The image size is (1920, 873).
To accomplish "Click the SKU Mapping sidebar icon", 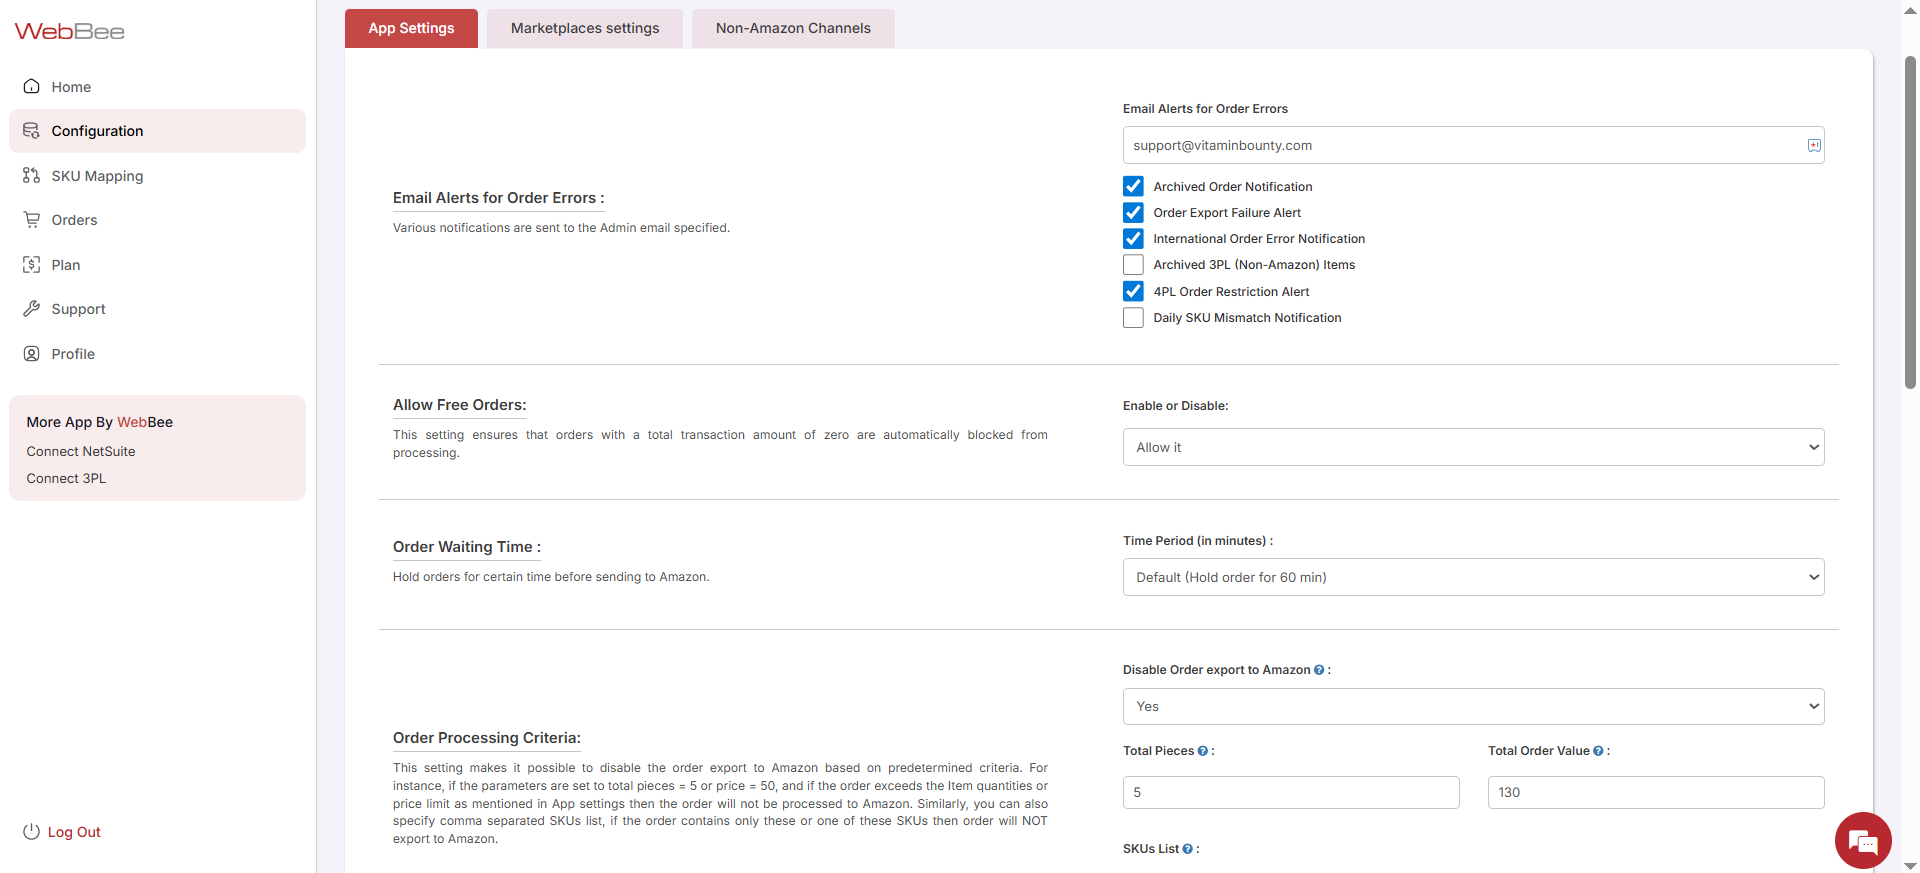I will click(32, 176).
